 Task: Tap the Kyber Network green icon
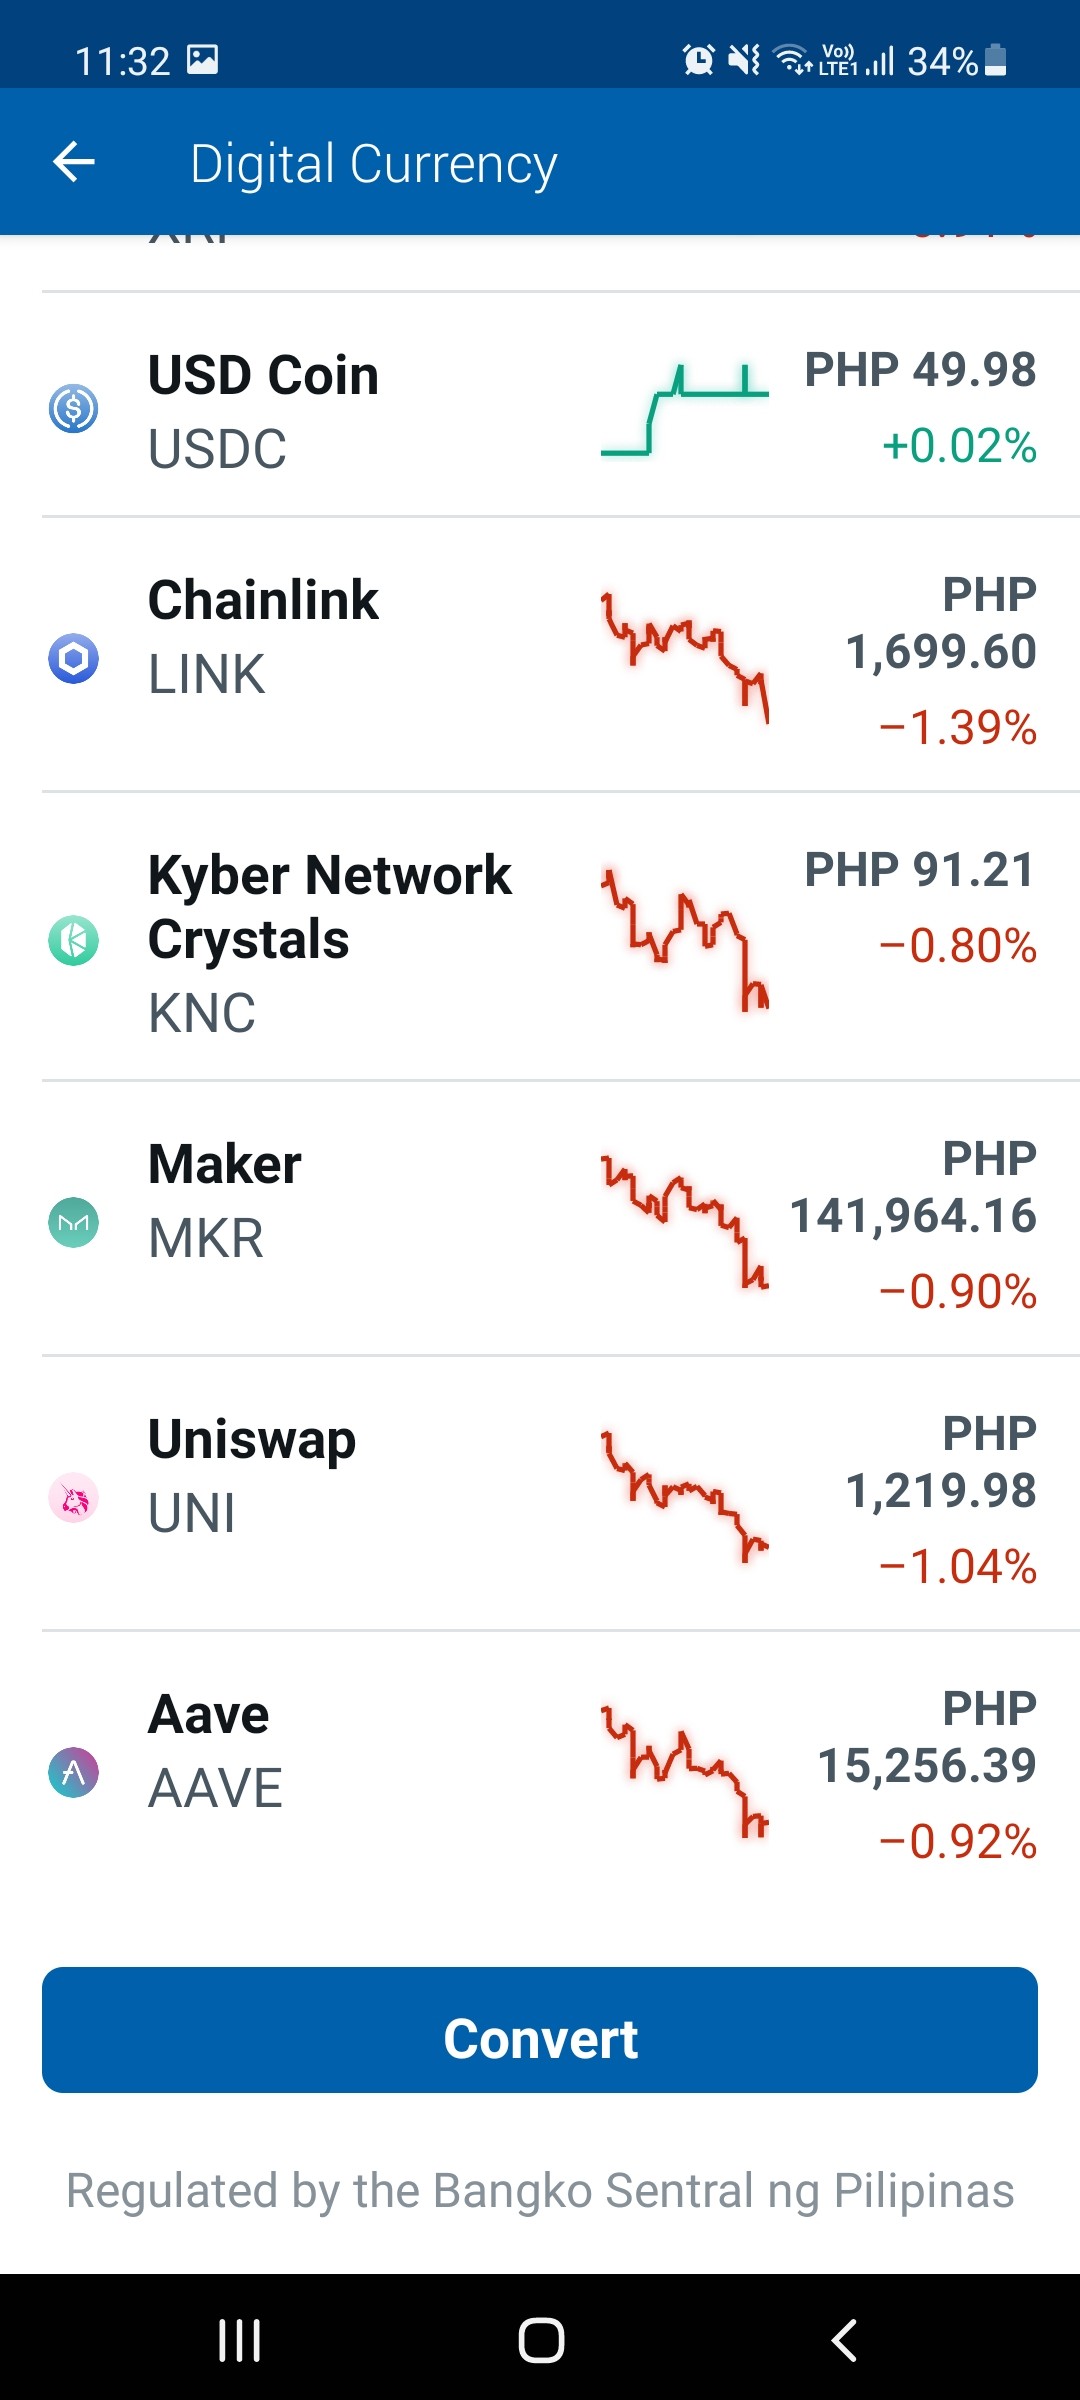tap(73, 940)
